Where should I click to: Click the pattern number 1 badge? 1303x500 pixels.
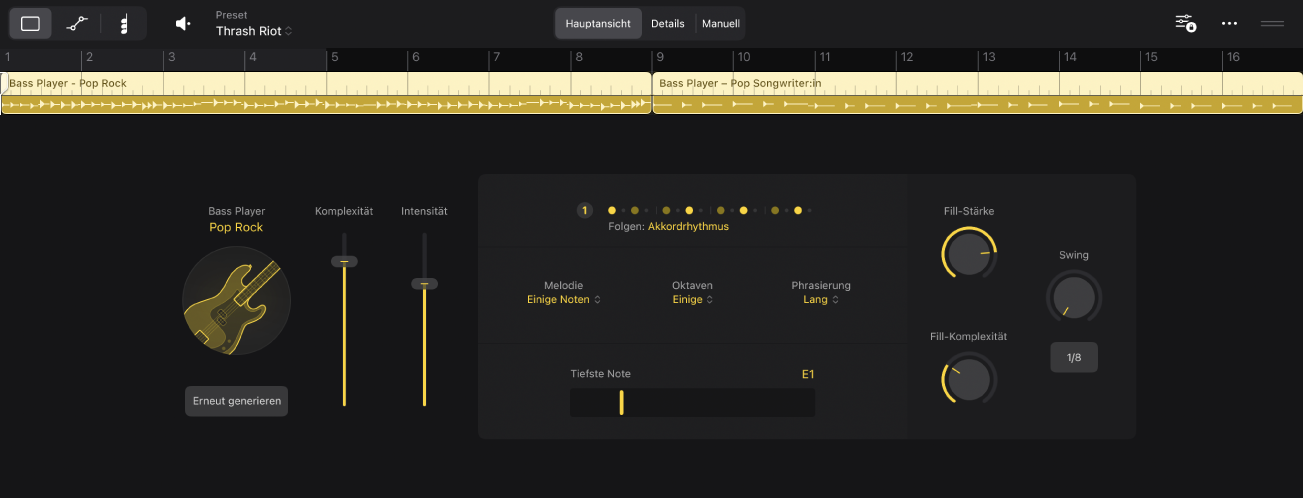[x=585, y=211]
